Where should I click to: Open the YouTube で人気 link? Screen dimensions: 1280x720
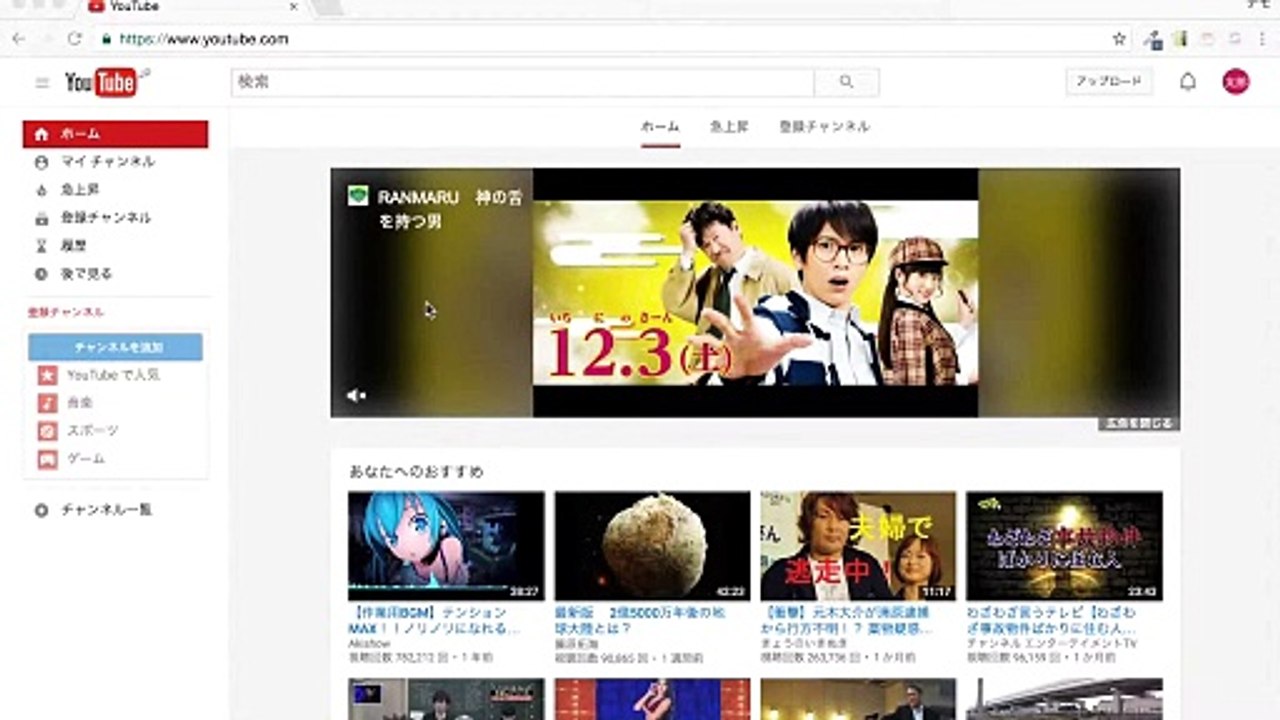point(113,375)
